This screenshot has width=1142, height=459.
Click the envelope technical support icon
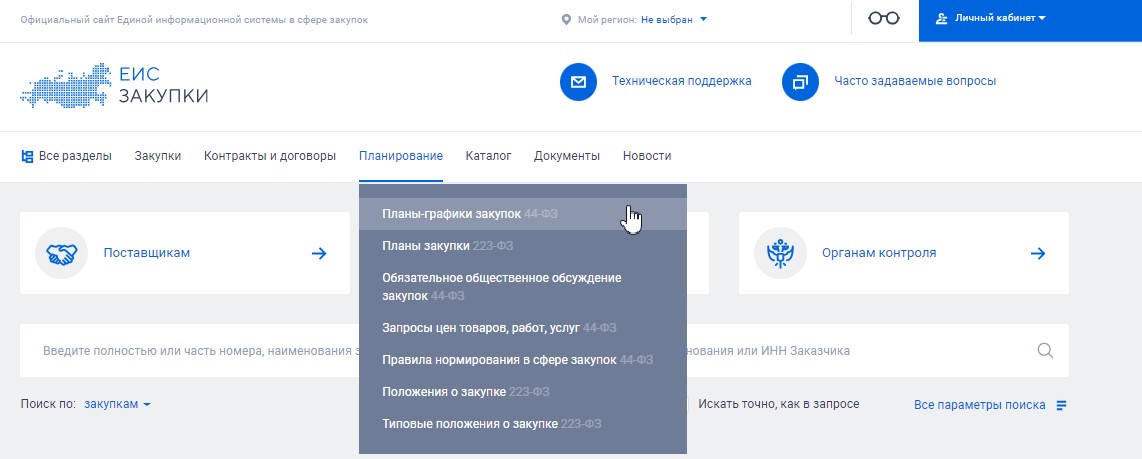pyautogui.click(x=578, y=82)
